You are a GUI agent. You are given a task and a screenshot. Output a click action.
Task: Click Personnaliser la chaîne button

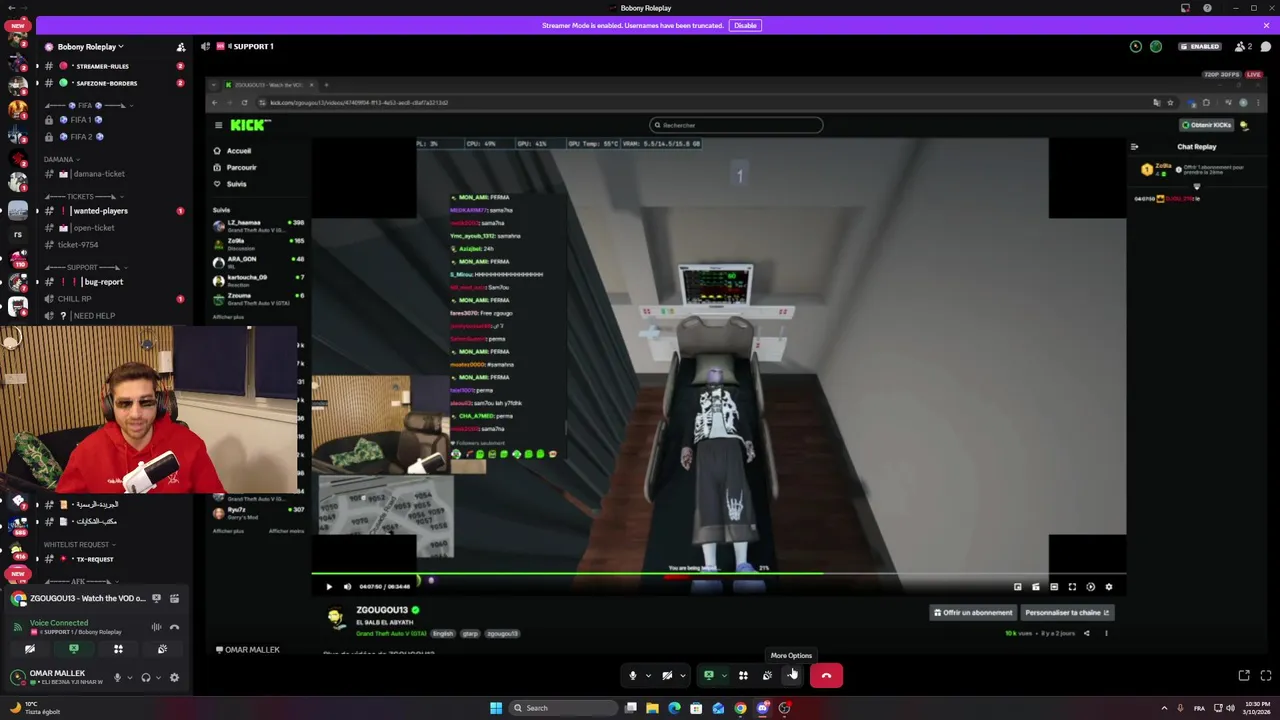1066,613
